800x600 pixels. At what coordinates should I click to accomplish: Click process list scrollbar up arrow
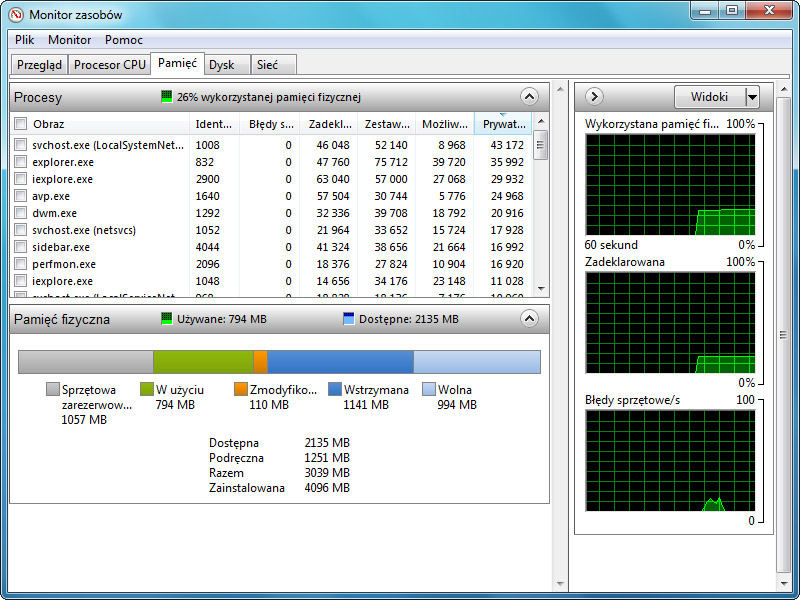click(541, 121)
